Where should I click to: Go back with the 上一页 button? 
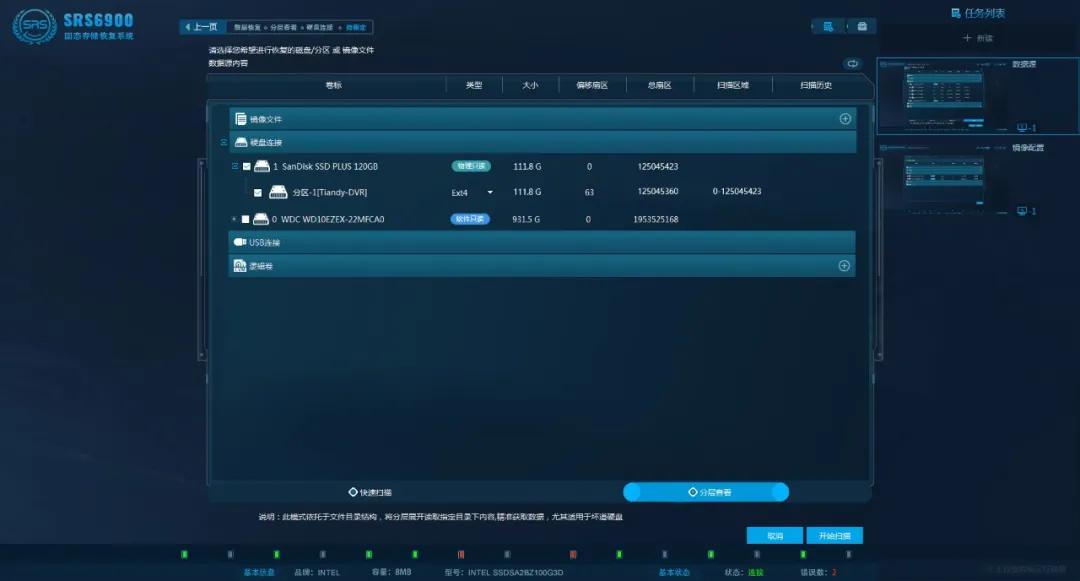(x=201, y=27)
